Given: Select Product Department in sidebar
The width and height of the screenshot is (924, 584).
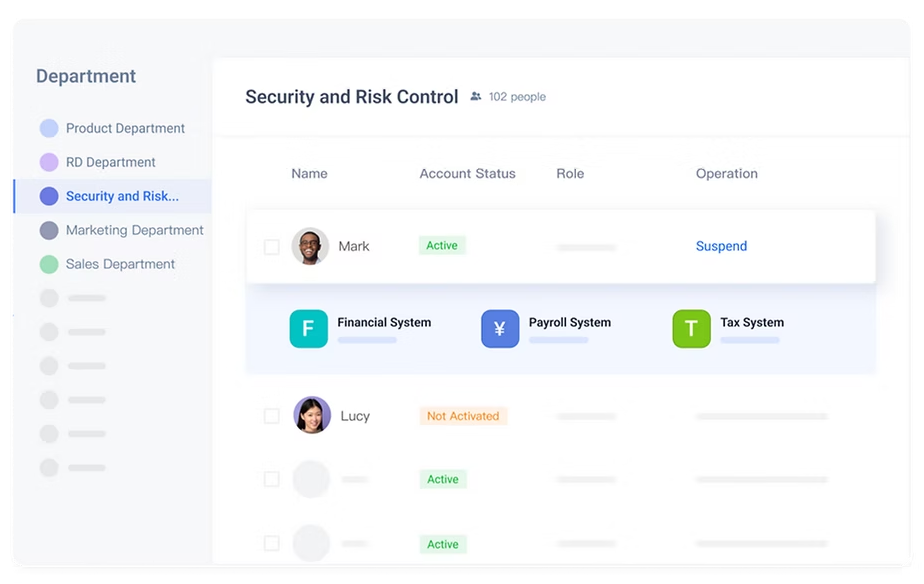Looking at the screenshot, I should 113,128.
